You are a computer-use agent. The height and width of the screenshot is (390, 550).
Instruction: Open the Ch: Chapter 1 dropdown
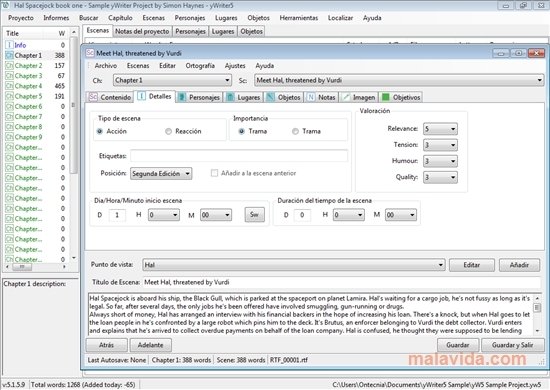point(172,80)
